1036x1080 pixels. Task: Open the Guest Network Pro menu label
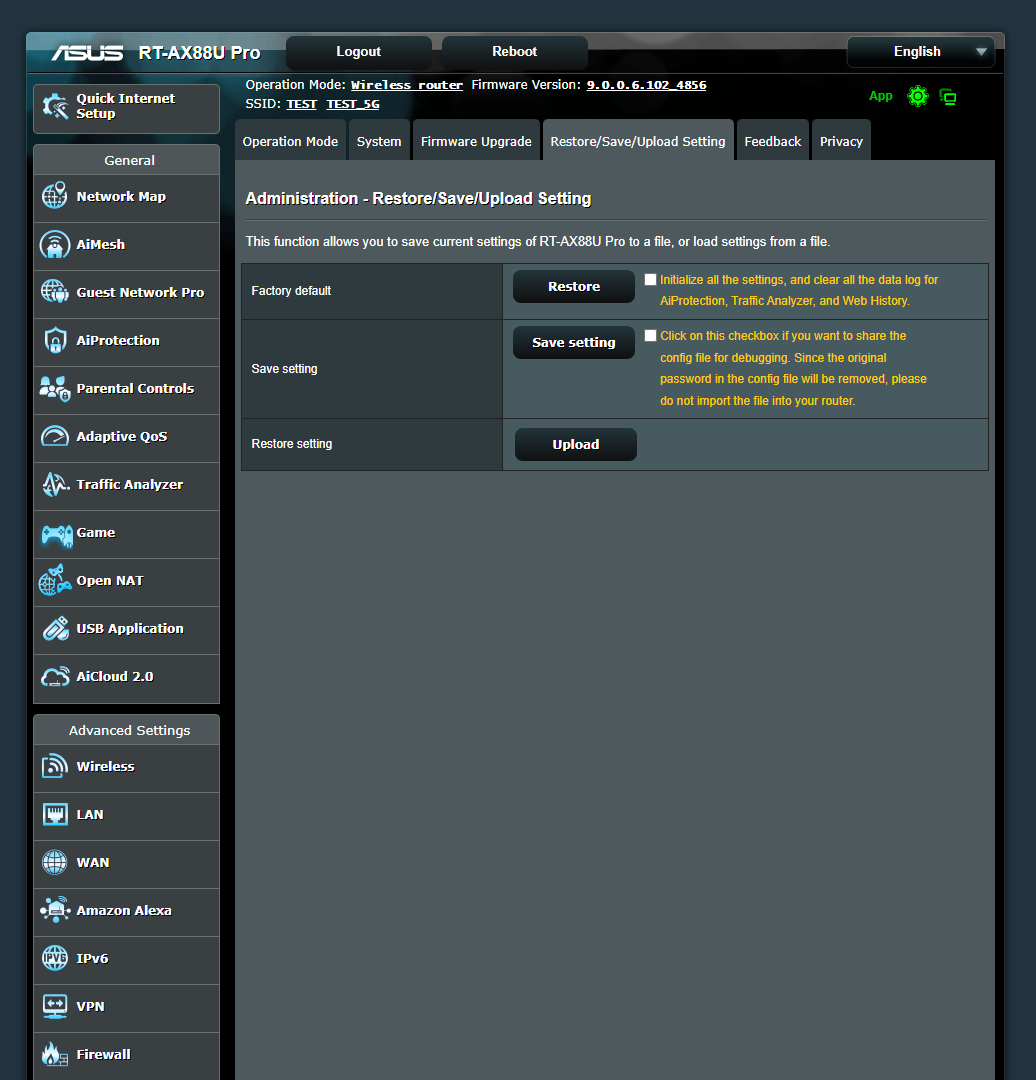(x=141, y=292)
